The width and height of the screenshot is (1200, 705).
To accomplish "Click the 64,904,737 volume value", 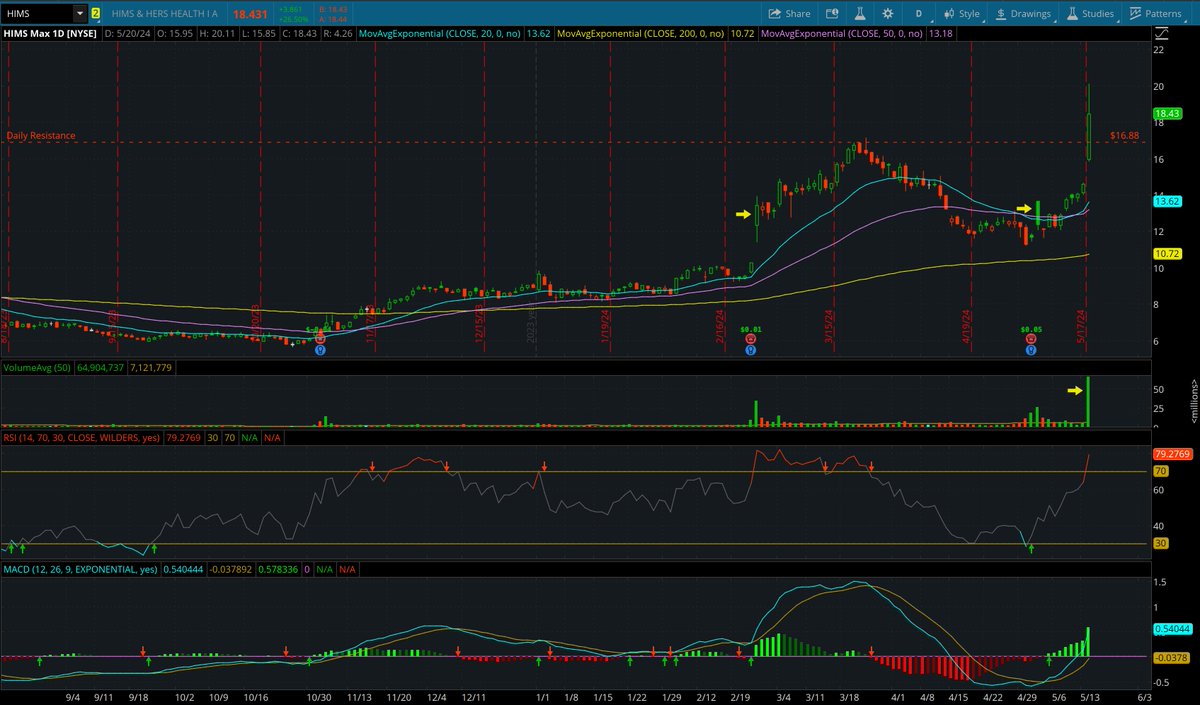I will [103, 369].
